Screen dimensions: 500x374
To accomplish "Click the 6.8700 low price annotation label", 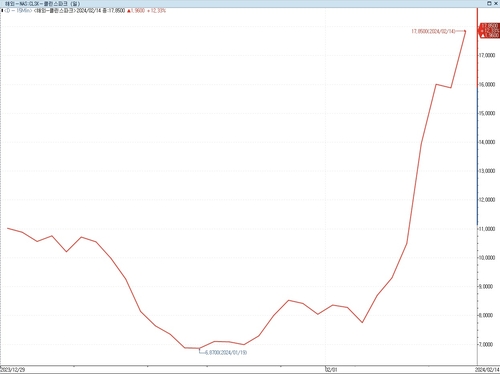I will (x=226, y=352).
